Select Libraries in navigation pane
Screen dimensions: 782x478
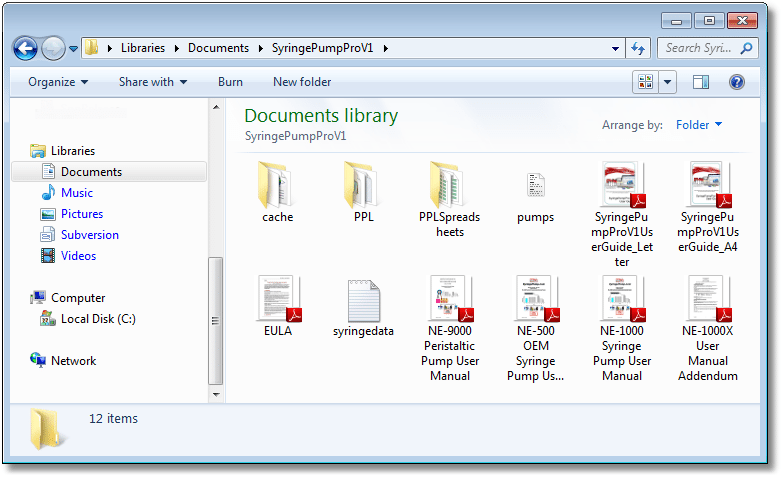click(x=73, y=151)
